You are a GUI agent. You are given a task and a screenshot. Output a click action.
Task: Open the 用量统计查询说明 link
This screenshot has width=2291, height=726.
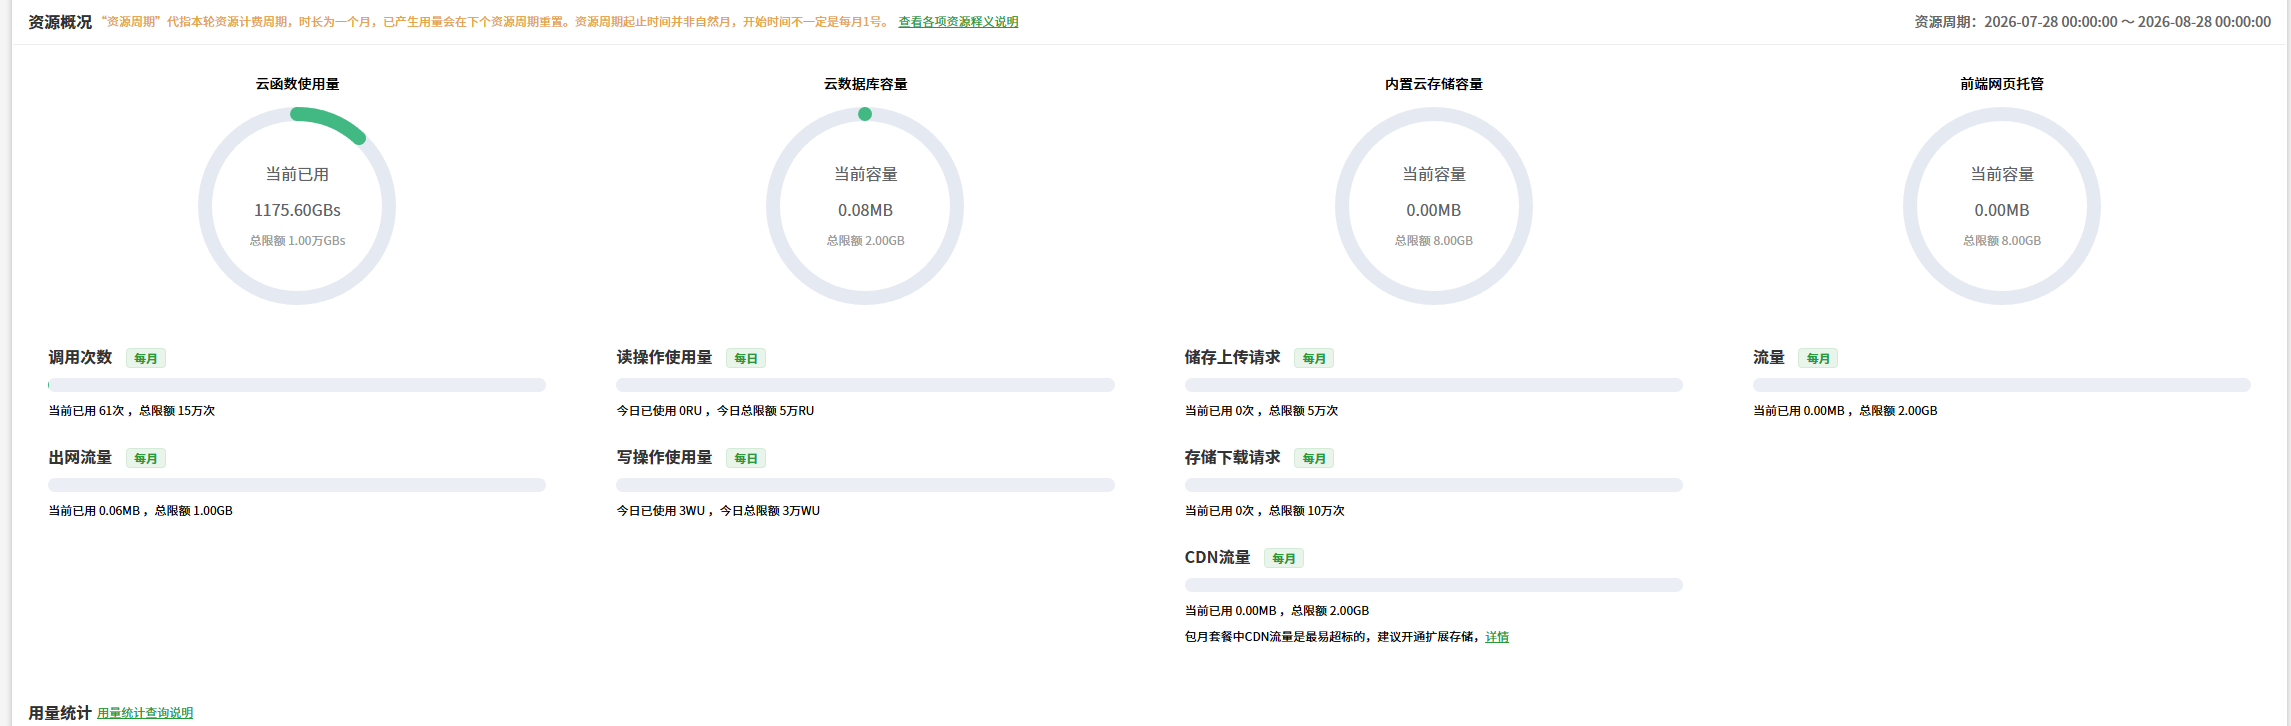(145, 713)
